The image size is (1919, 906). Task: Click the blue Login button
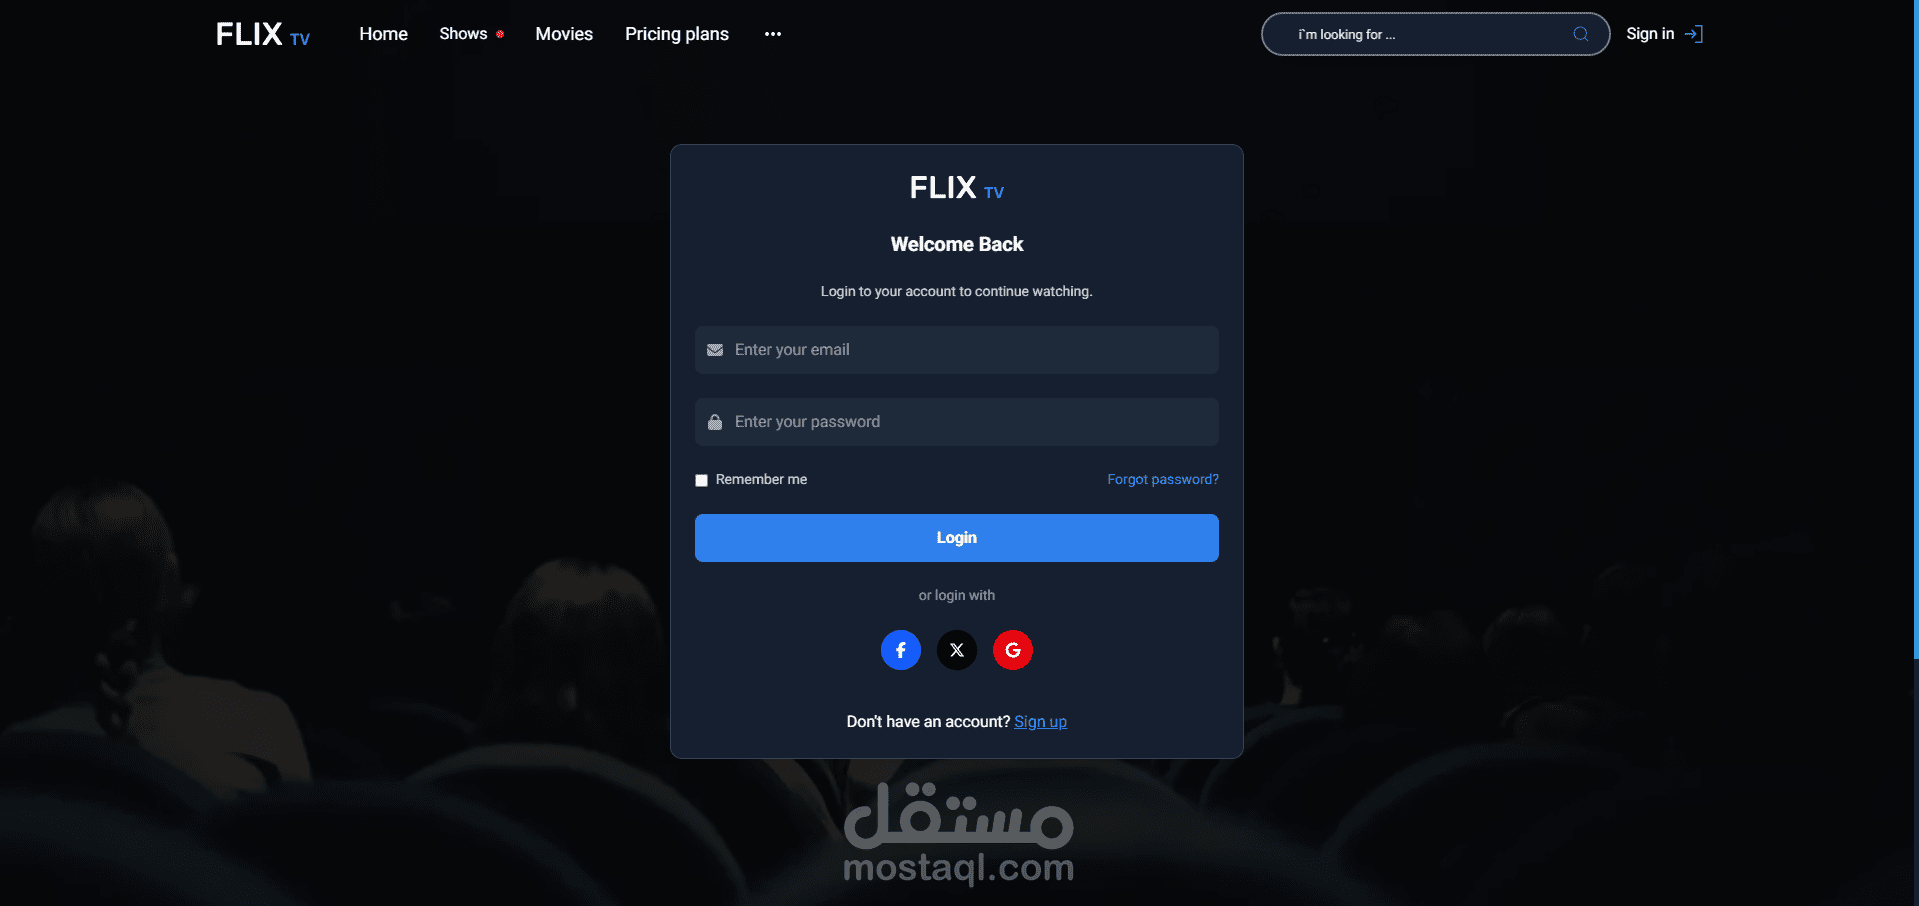tap(957, 538)
